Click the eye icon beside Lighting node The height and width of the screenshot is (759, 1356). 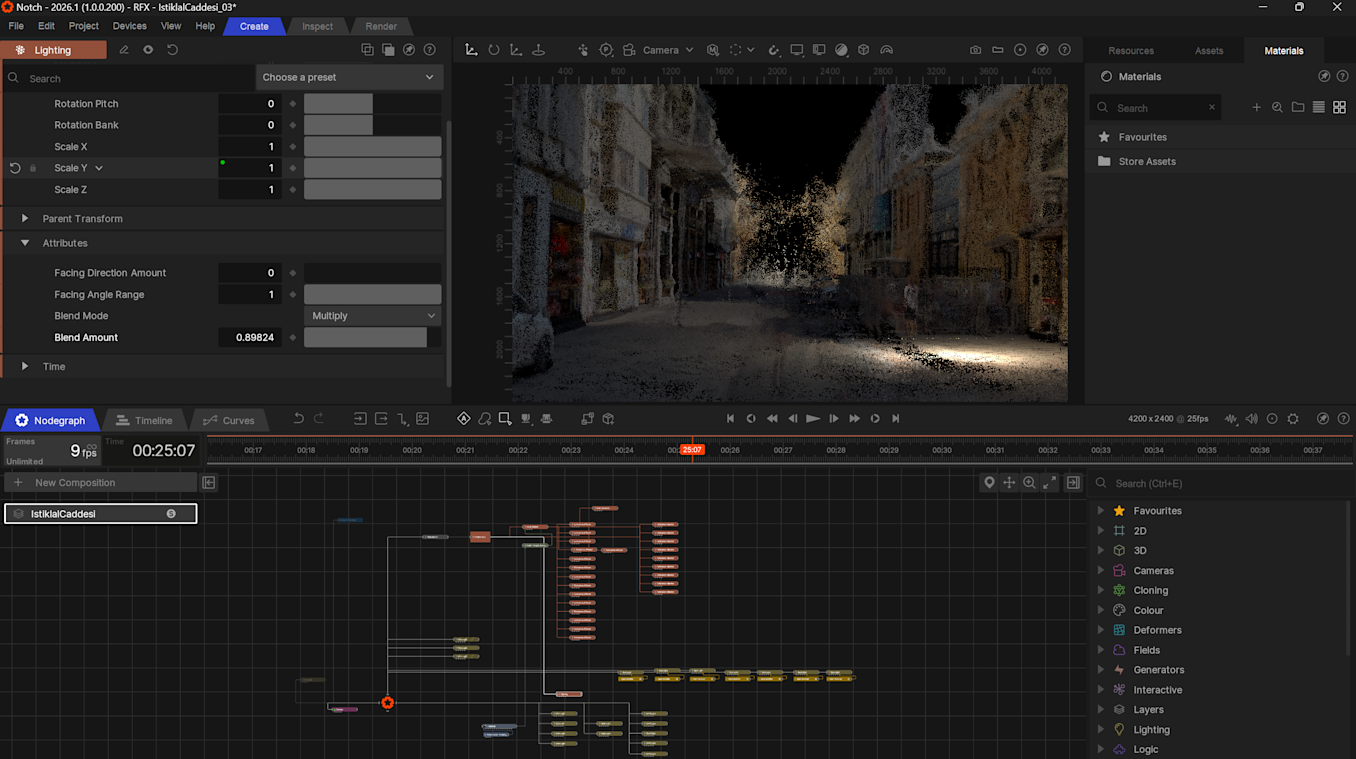point(148,50)
